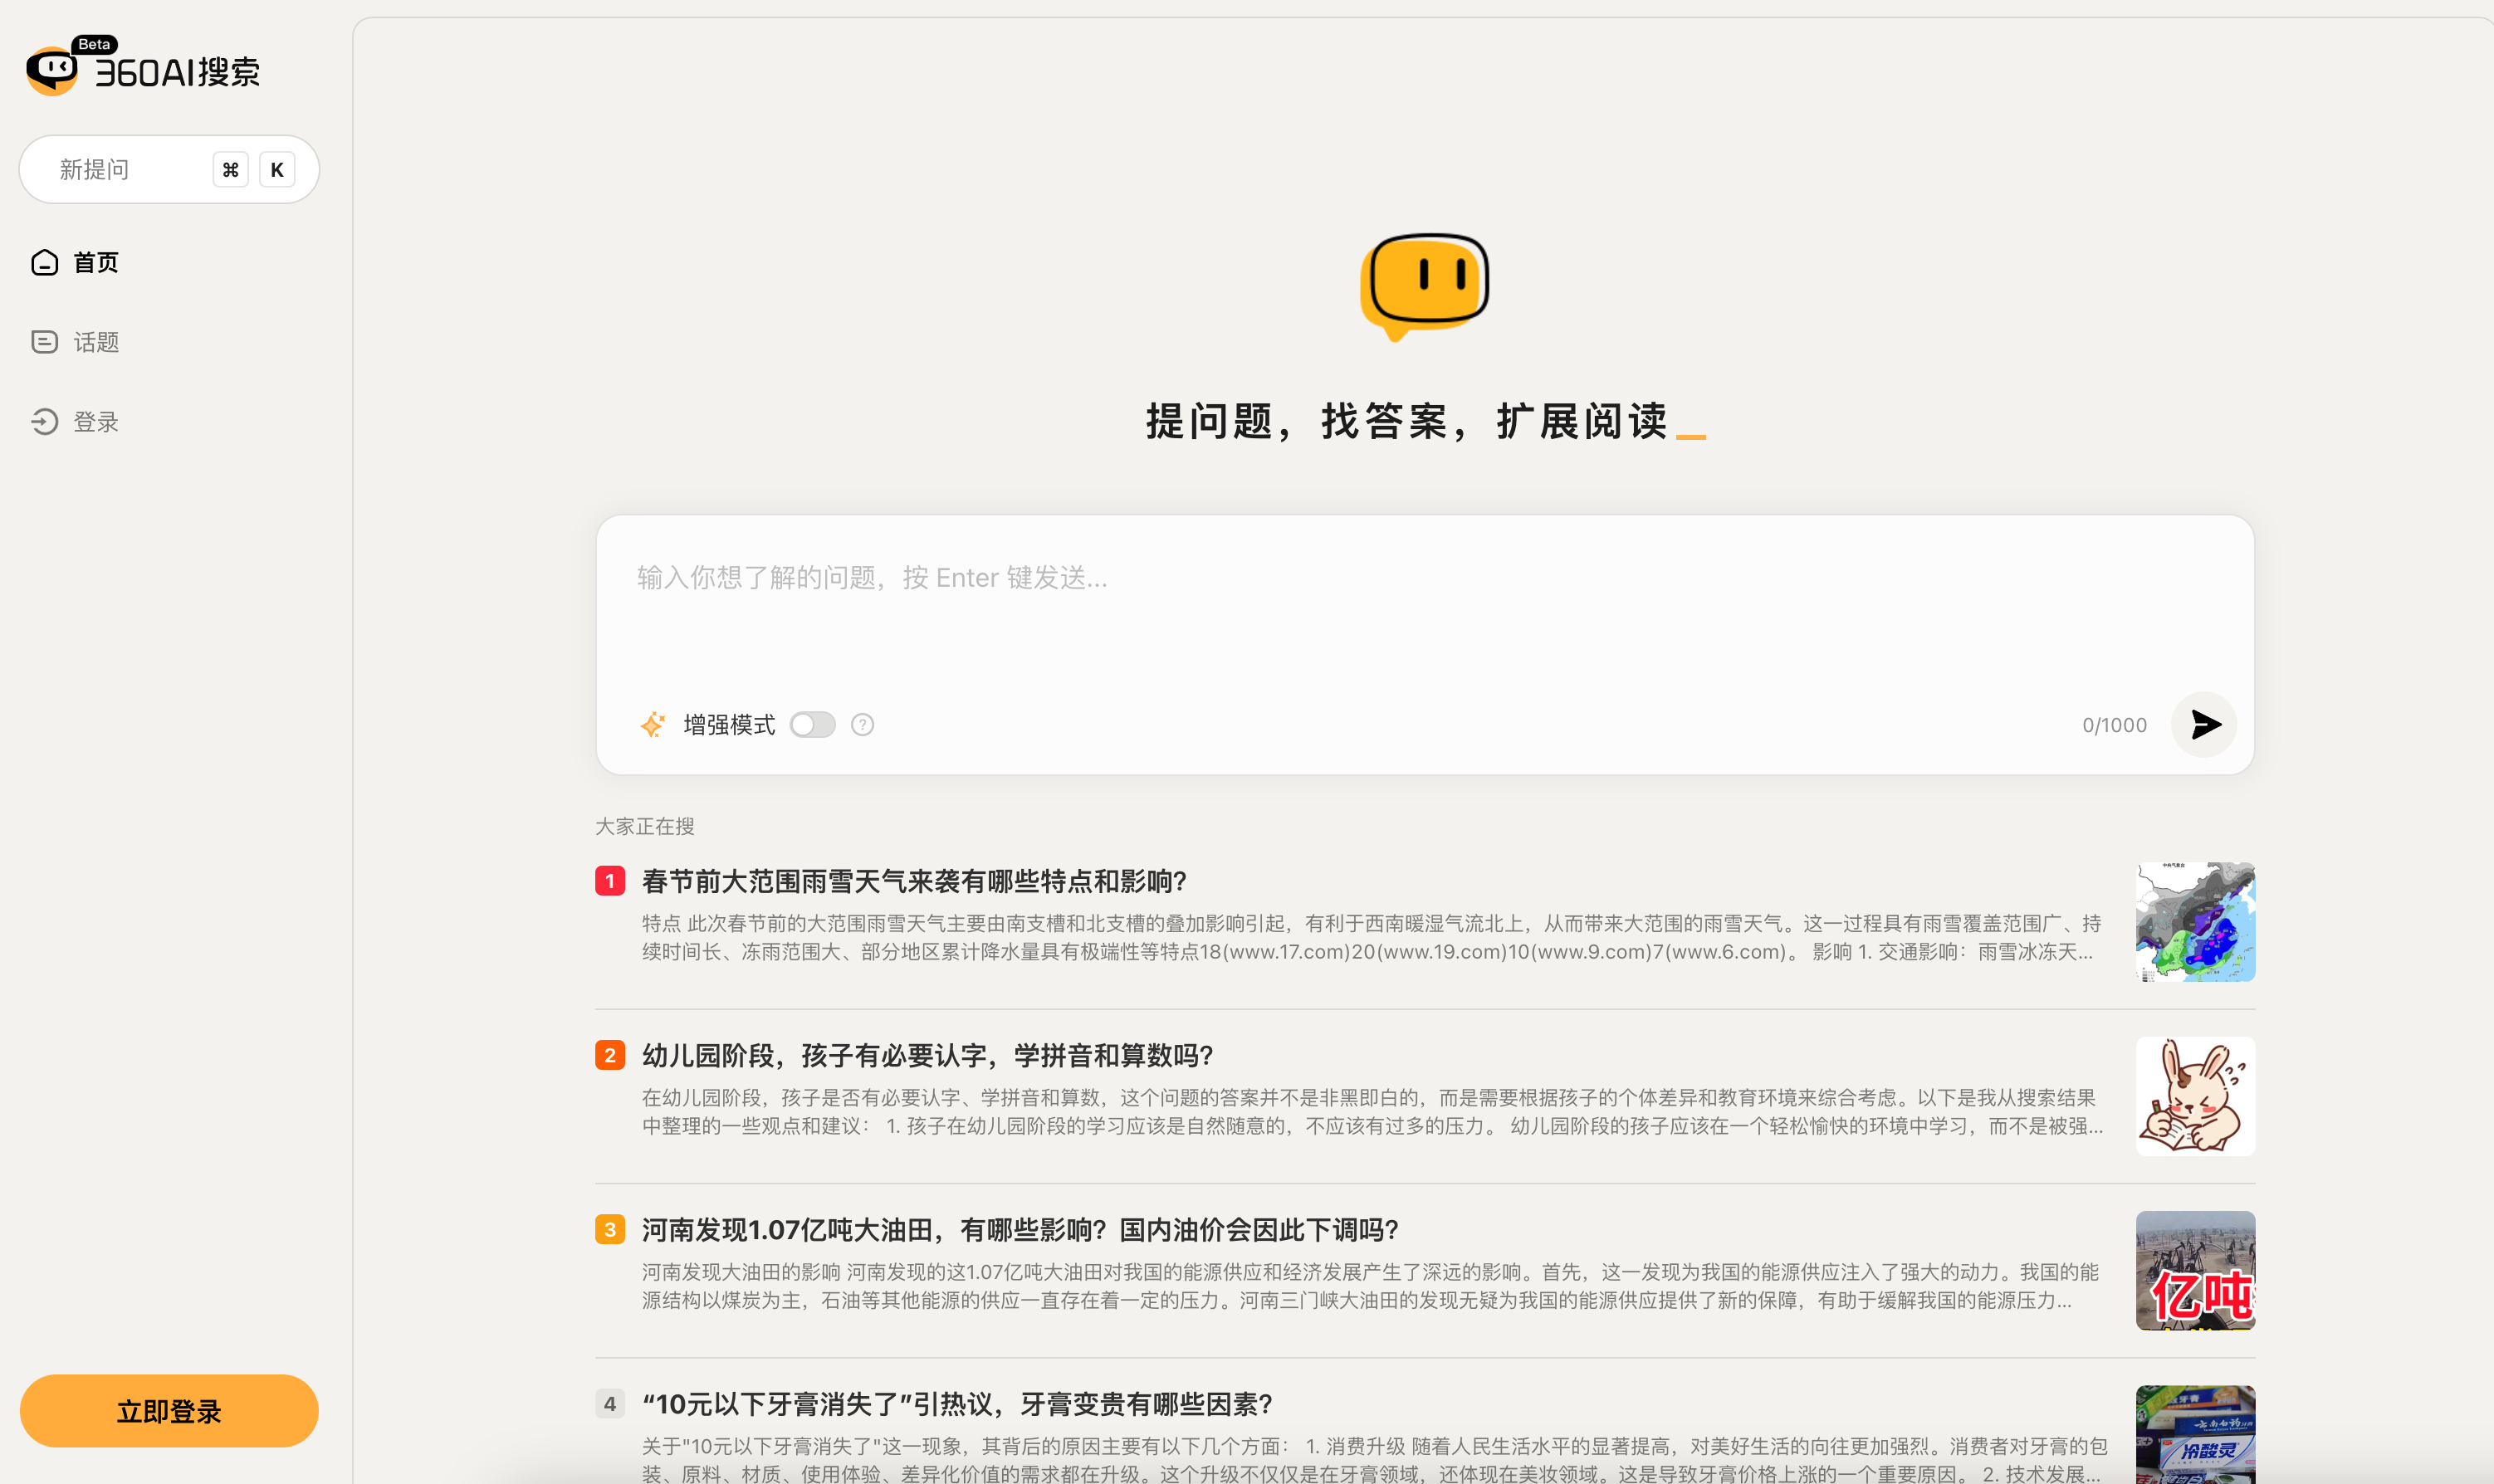Click the rabbit cartoon thumbnail
This screenshot has width=2494, height=1484.
(x=2195, y=1096)
